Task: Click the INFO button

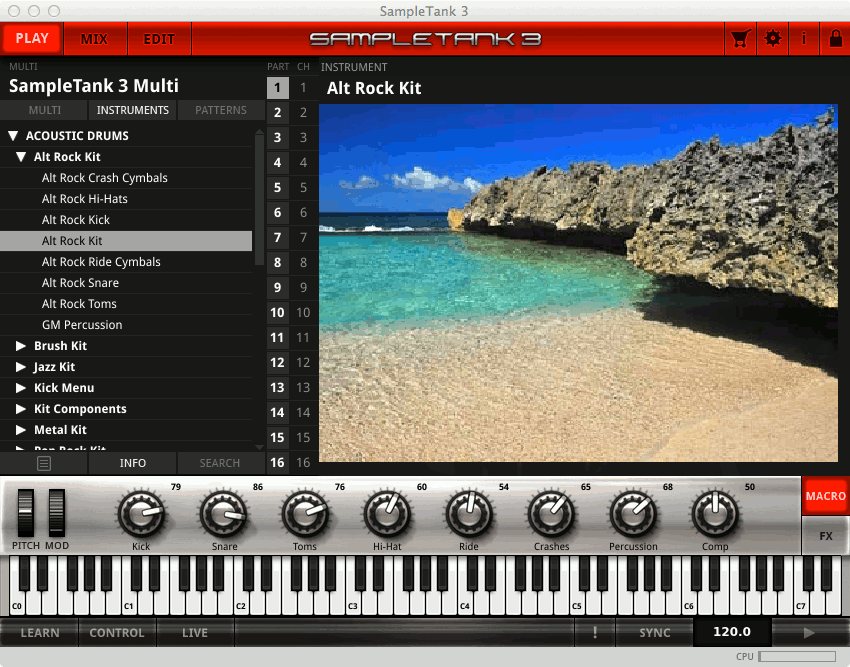Action: coord(133,463)
